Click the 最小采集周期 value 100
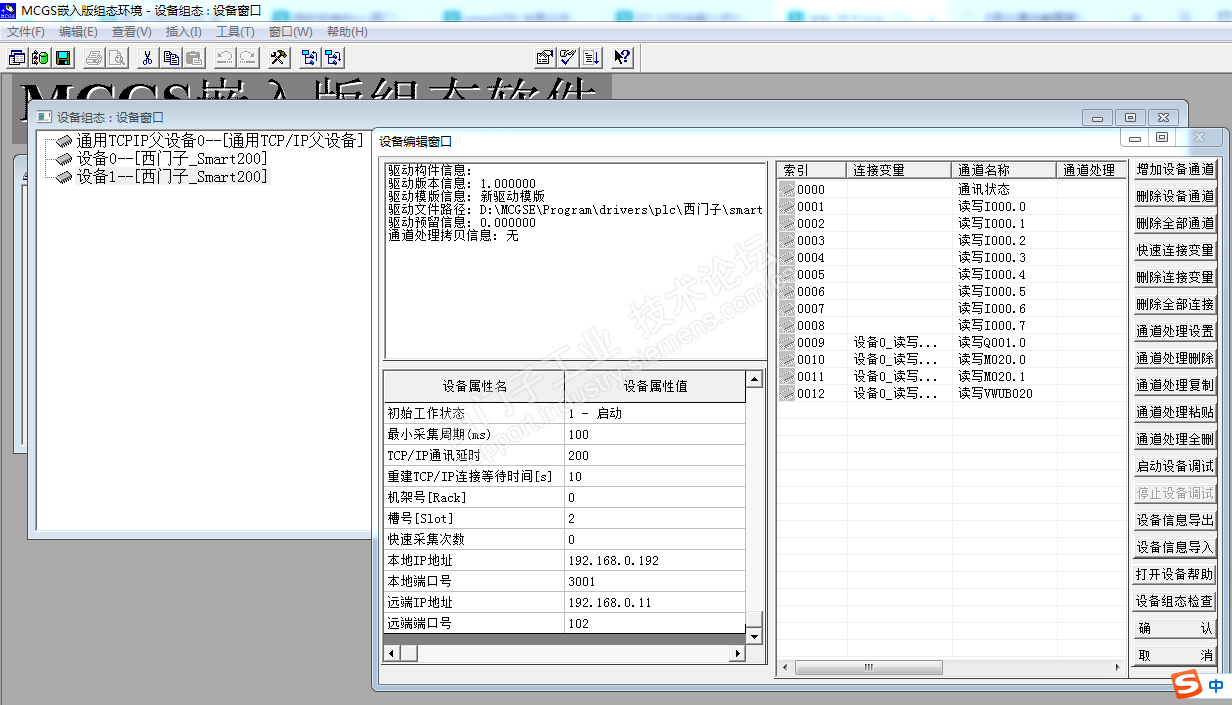Image resolution: width=1232 pixels, height=705 pixels. coord(655,434)
